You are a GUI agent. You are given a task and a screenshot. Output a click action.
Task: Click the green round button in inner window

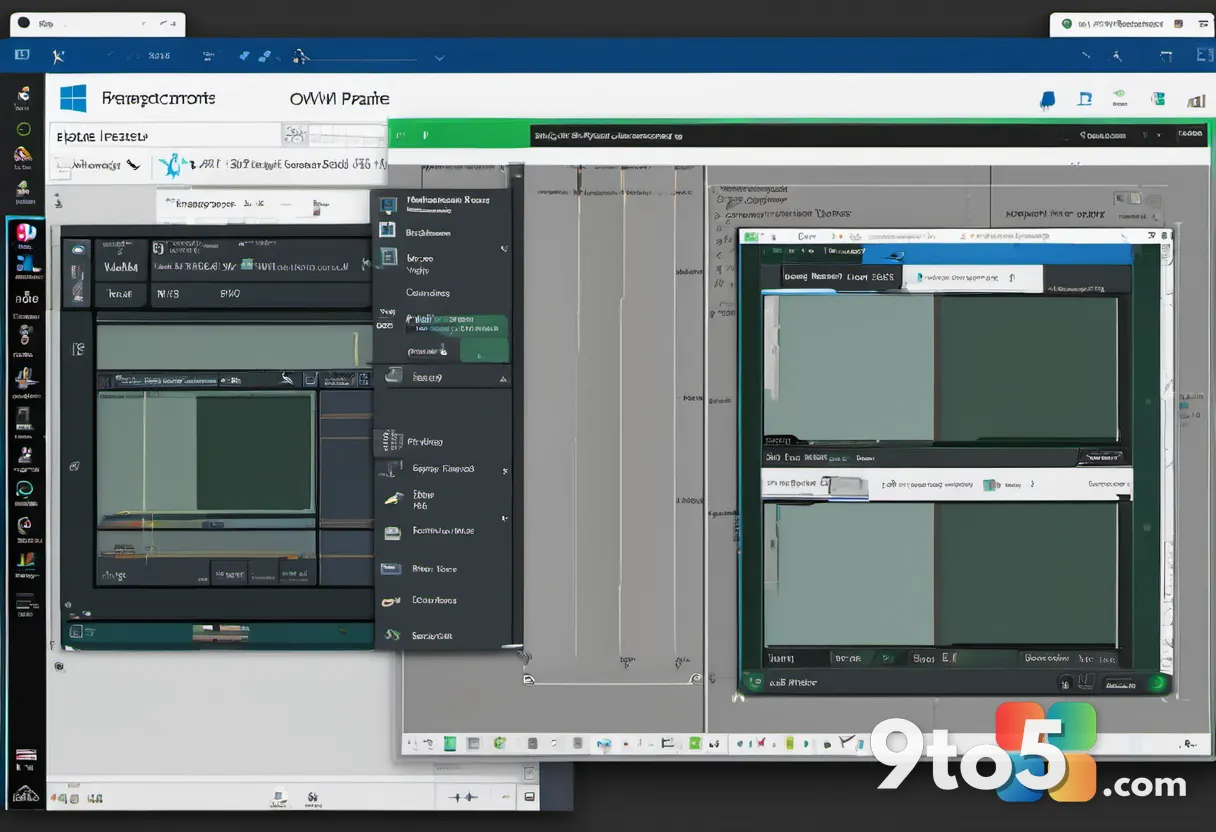click(x=1157, y=684)
